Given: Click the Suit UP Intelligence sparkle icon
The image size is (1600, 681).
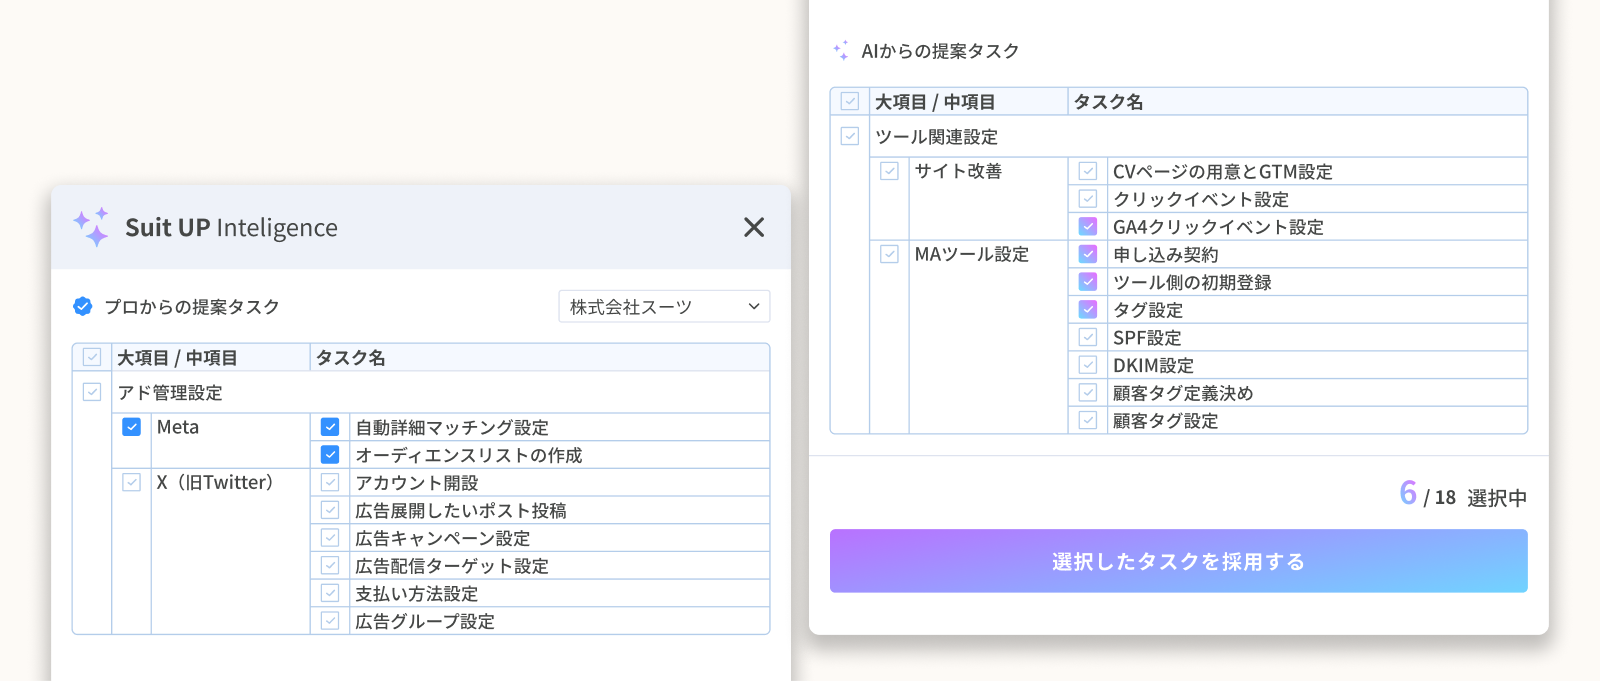Looking at the screenshot, I should pos(91,227).
